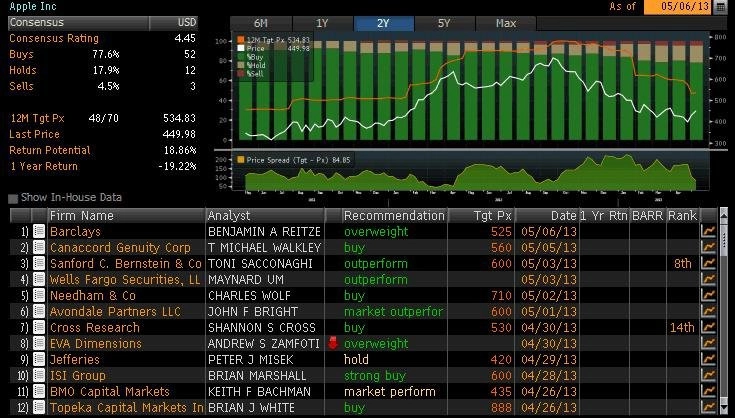Open Barclays report document icon

point(39,231)
